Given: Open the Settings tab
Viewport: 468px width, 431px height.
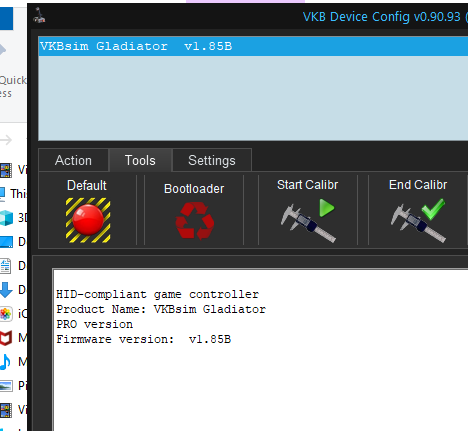Looking at the screenshot, I should (212, 160).
